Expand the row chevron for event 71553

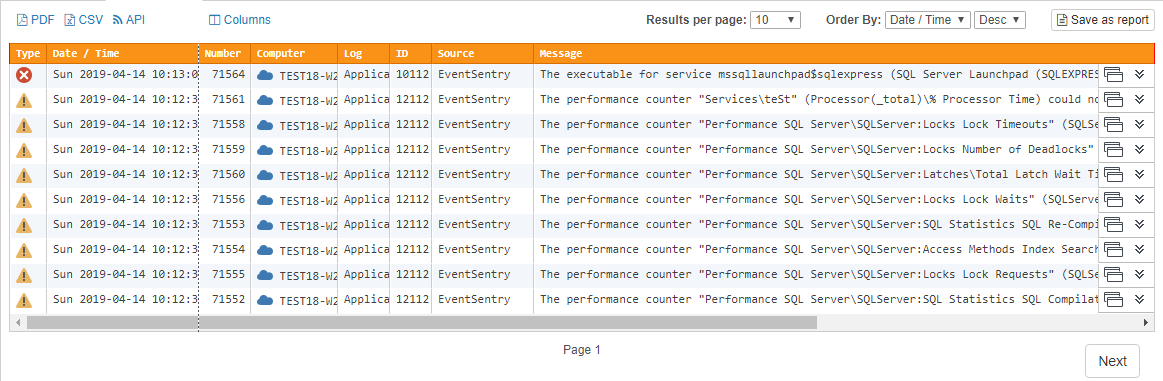(1141, 225)
